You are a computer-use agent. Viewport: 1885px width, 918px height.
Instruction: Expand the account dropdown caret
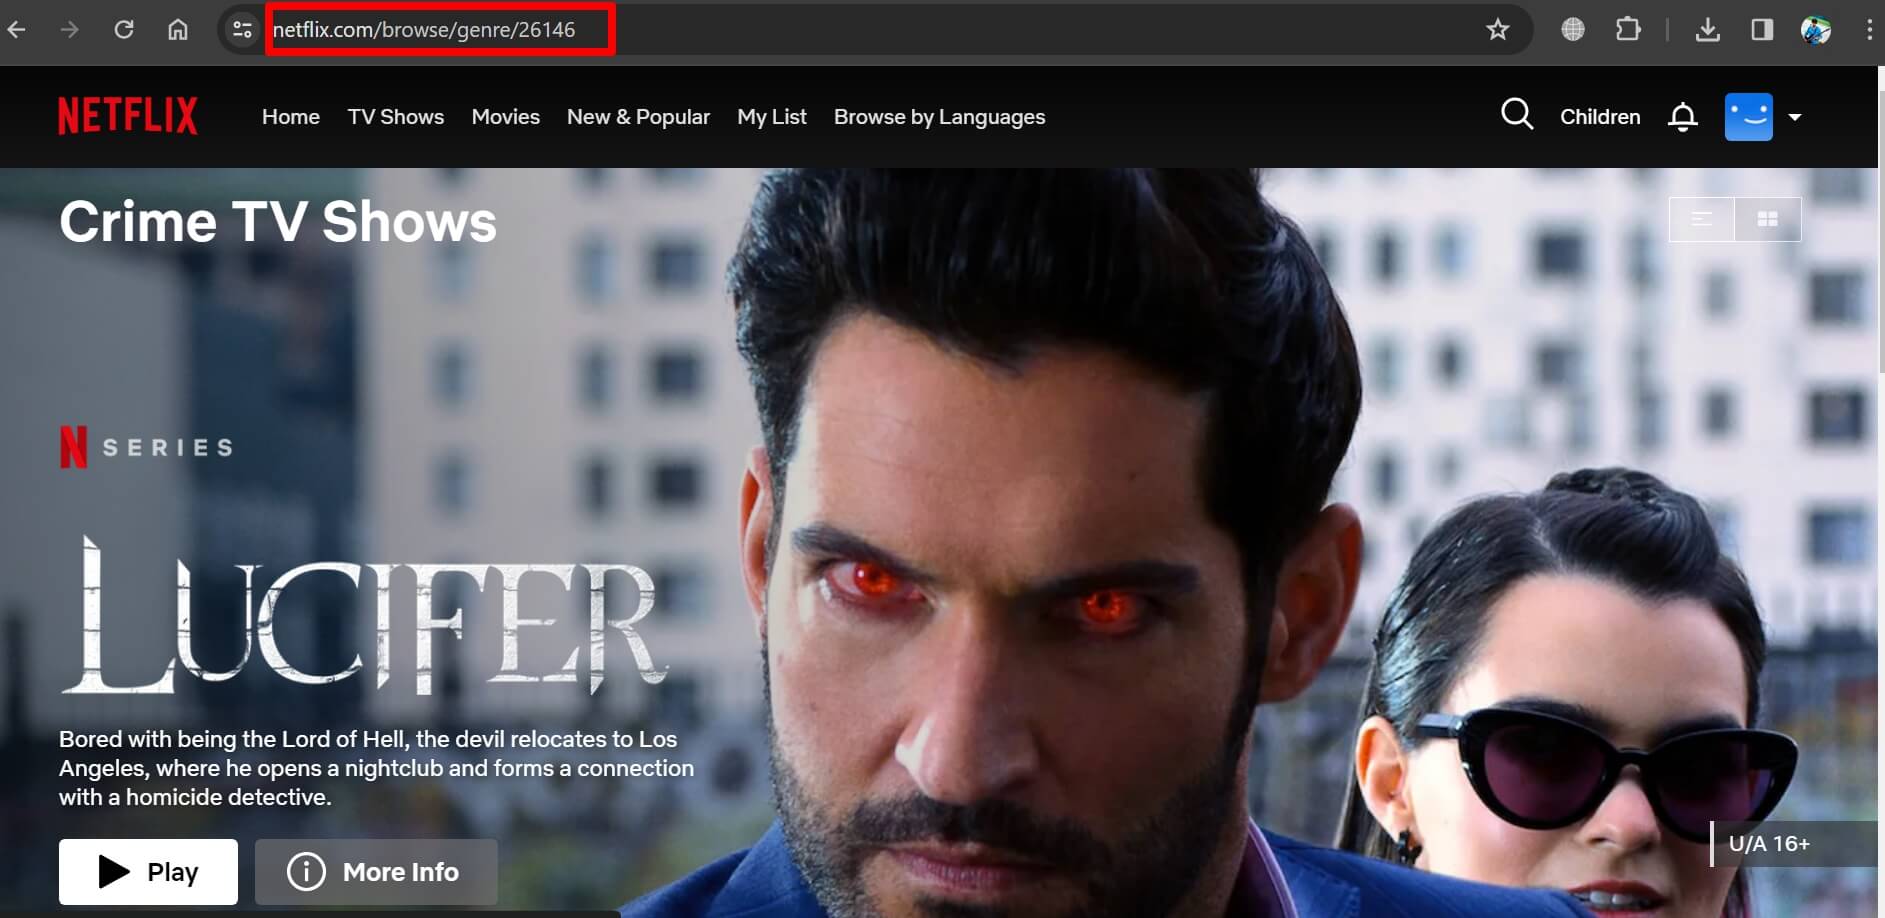pos(1795,117)
